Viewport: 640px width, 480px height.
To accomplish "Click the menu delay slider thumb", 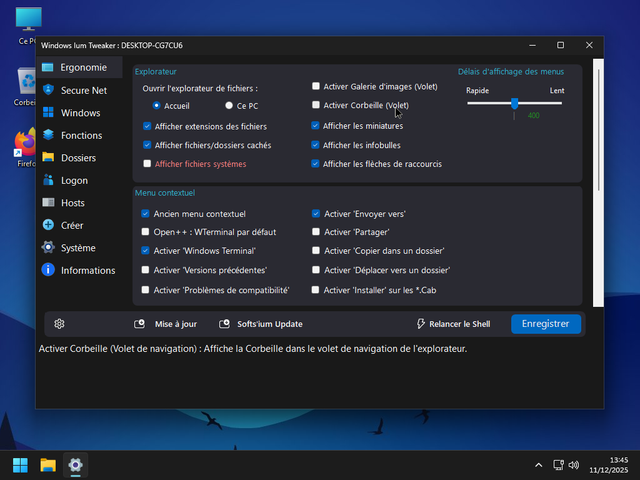I will click(515, 103).
